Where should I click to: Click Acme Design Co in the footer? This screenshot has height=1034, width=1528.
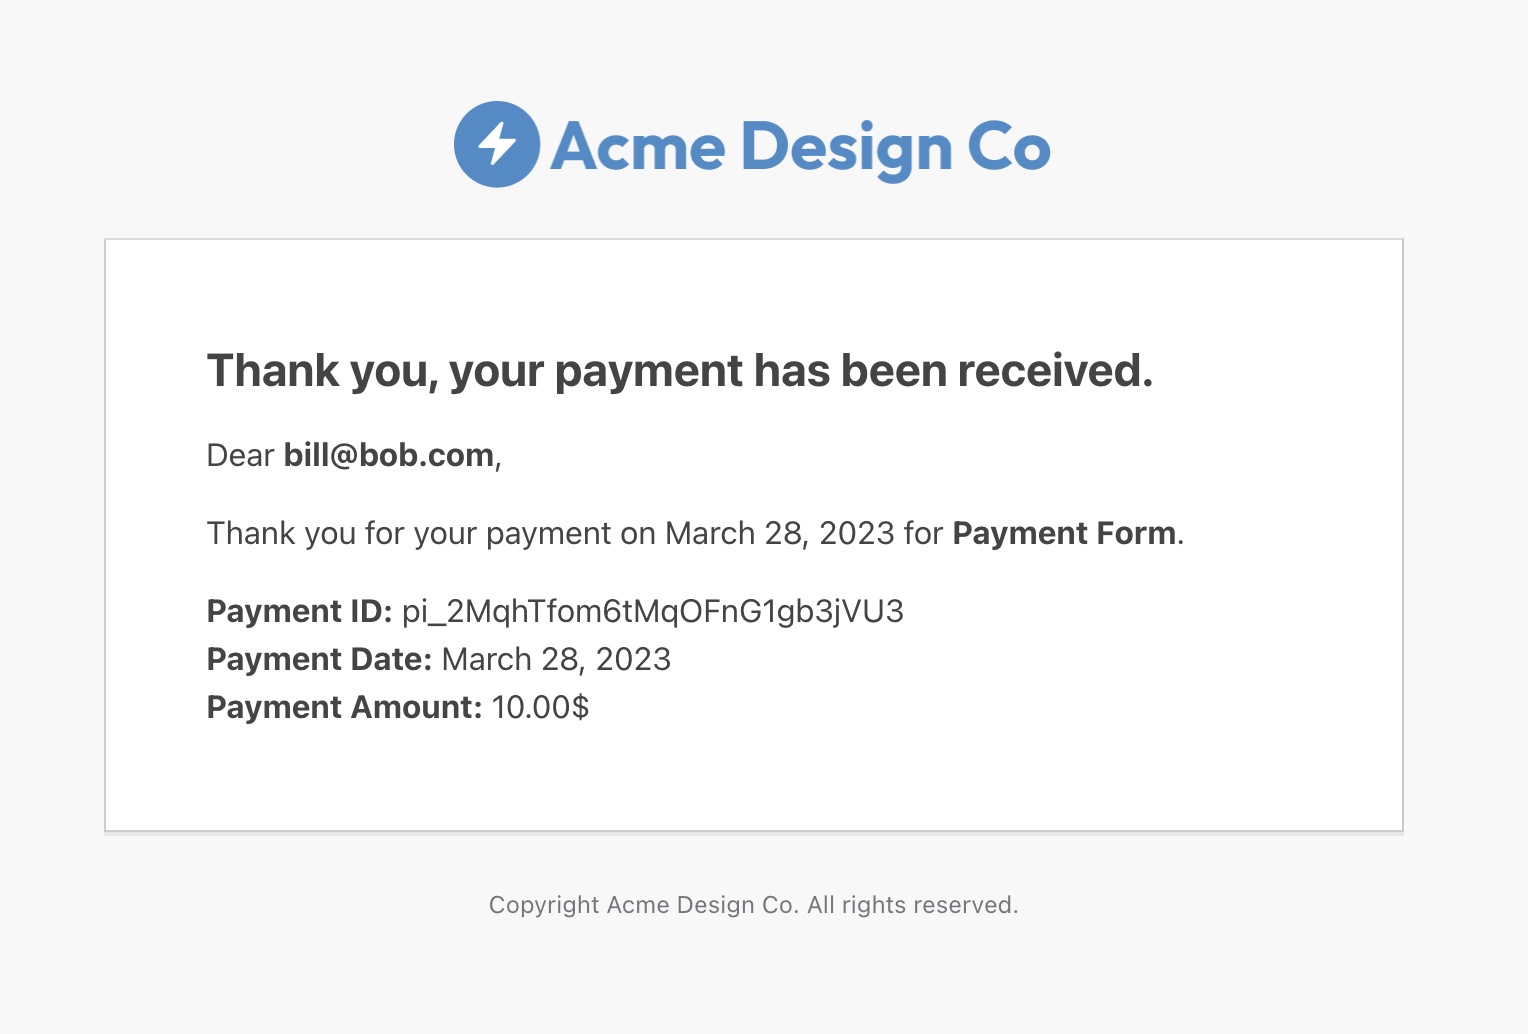(702, 905)
